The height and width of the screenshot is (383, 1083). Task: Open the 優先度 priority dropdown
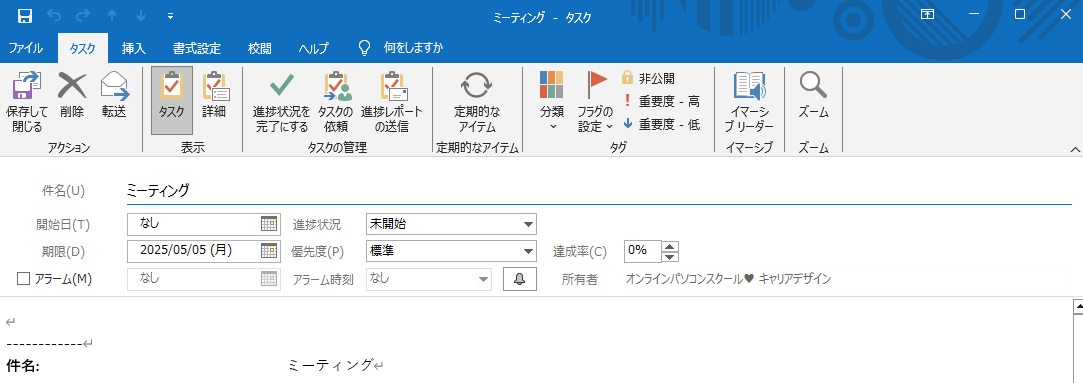coord(528,251)
